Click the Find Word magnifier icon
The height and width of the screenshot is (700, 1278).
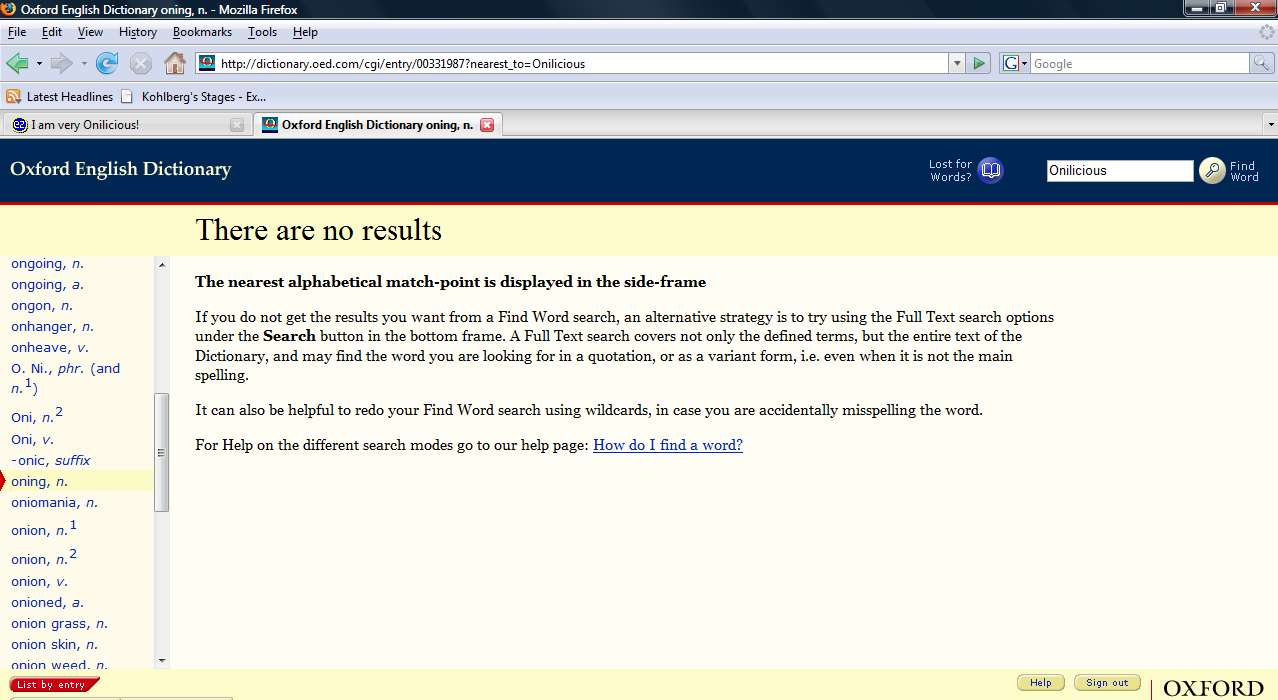[1212, 171]
